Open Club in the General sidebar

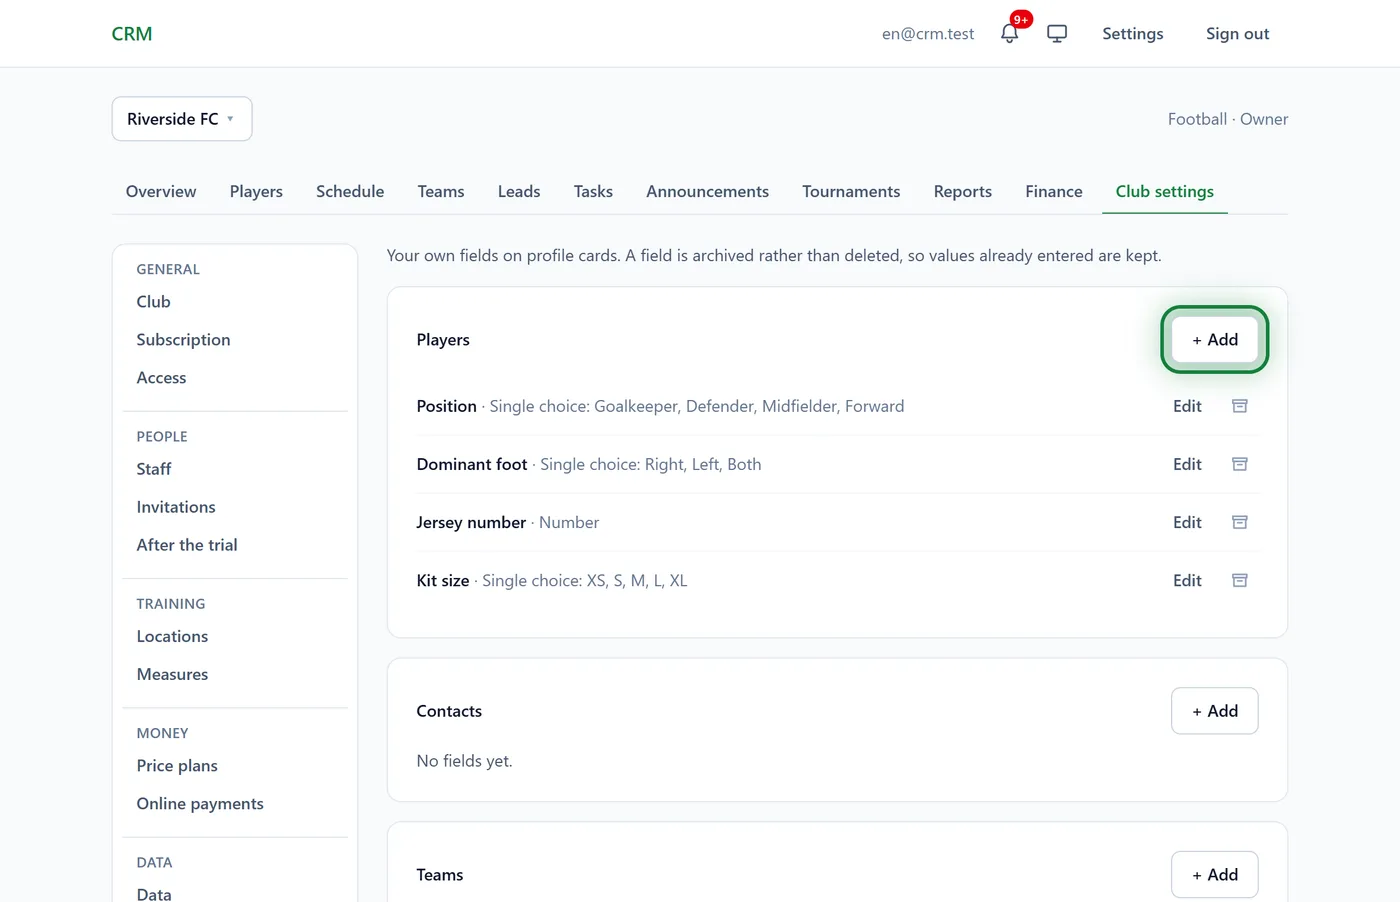[153, 302]
